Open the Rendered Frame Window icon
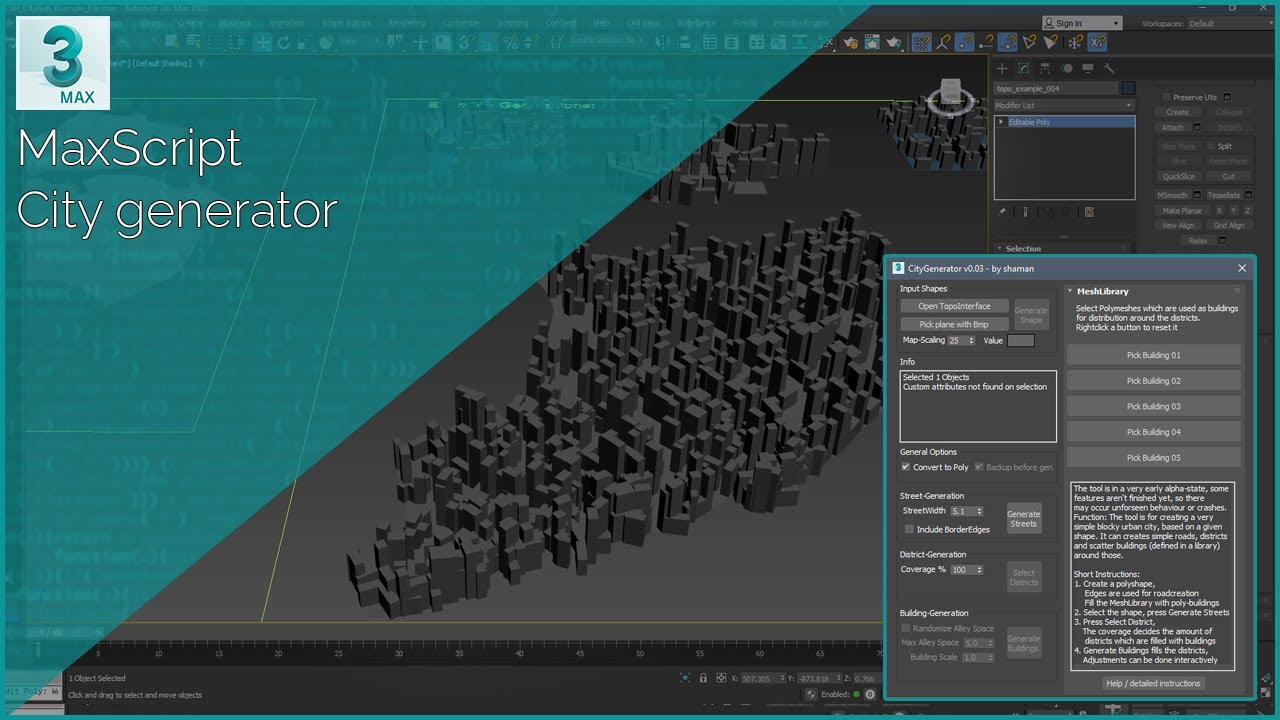The width and height of the screenshot is (1280, 720). click(x=874, y=43)
